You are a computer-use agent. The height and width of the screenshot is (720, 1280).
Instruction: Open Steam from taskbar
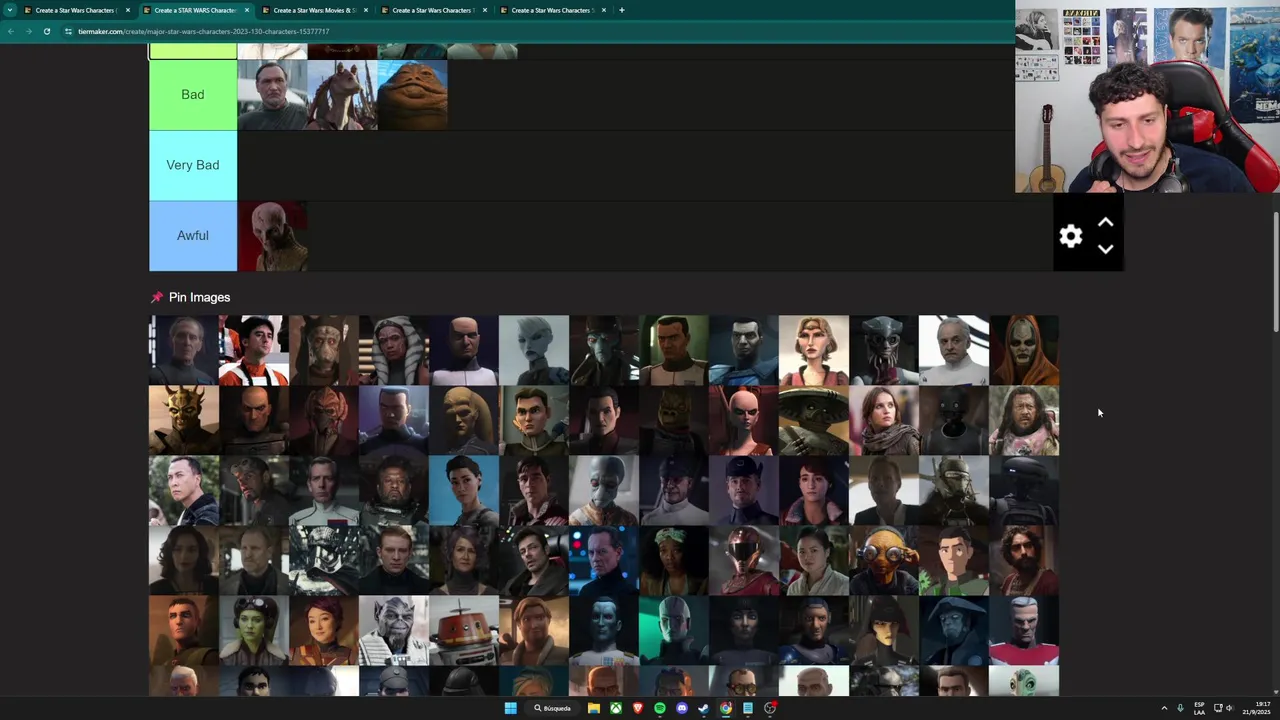pyautogui.click(x=704, y=708)
